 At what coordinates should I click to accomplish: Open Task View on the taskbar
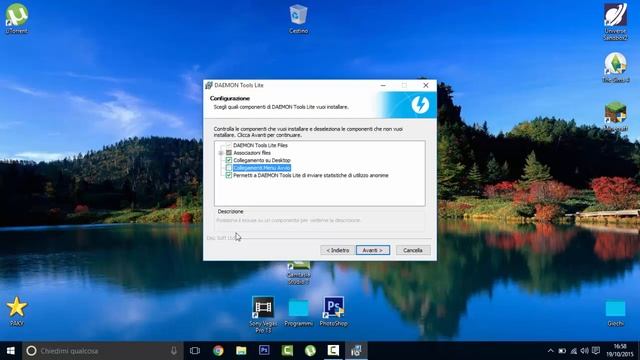195,351
